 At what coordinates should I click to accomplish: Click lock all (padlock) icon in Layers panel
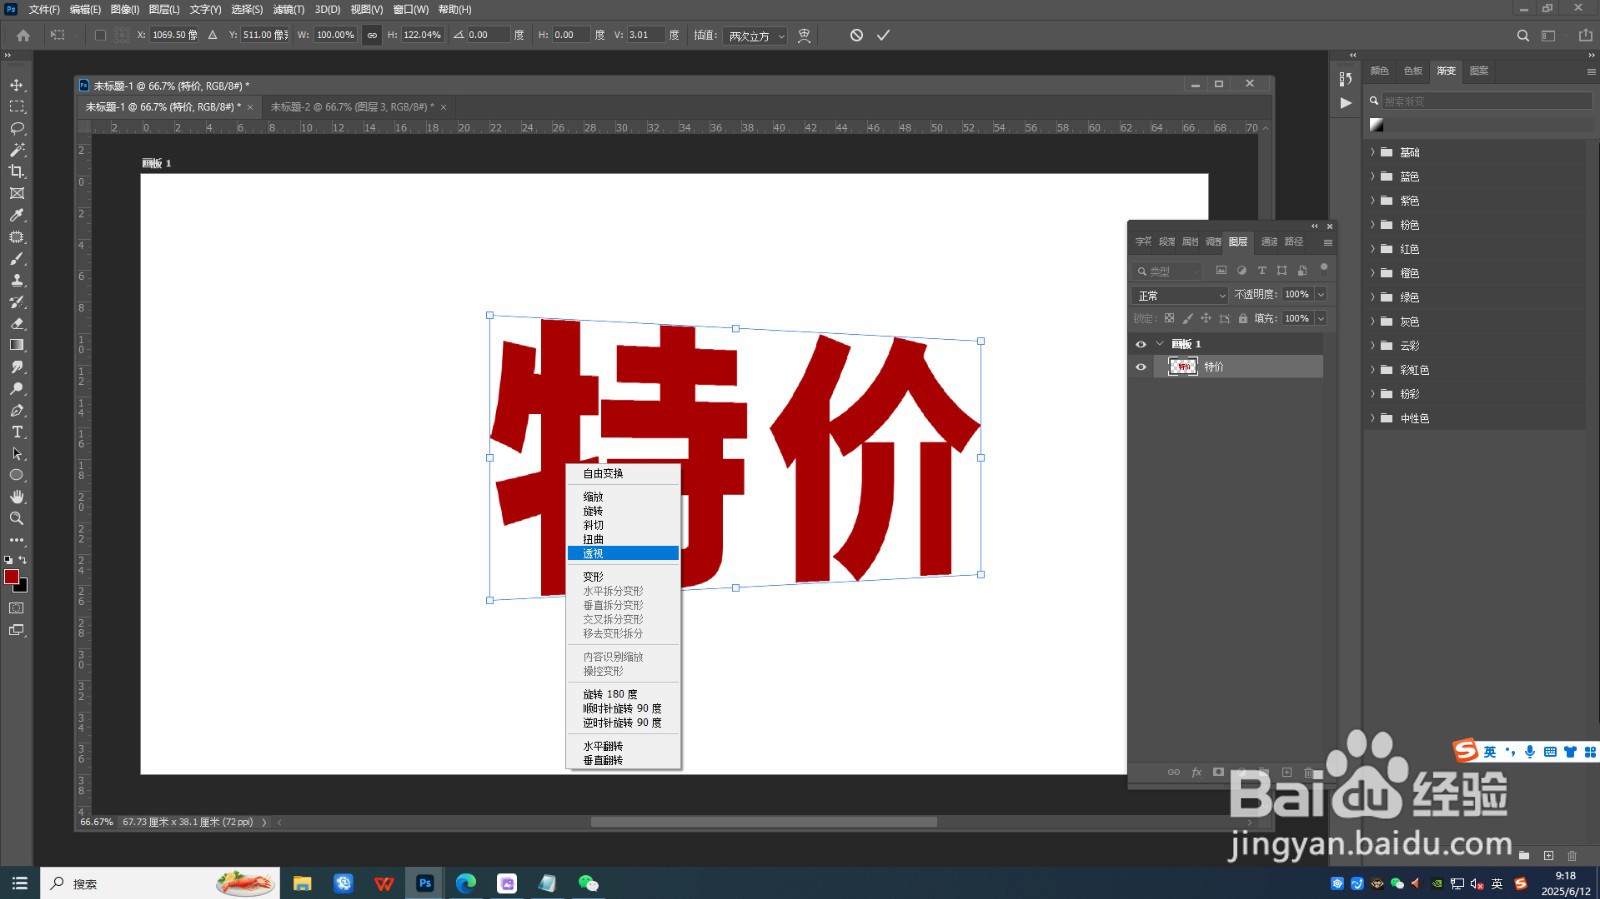click(x=1243, y=318)
